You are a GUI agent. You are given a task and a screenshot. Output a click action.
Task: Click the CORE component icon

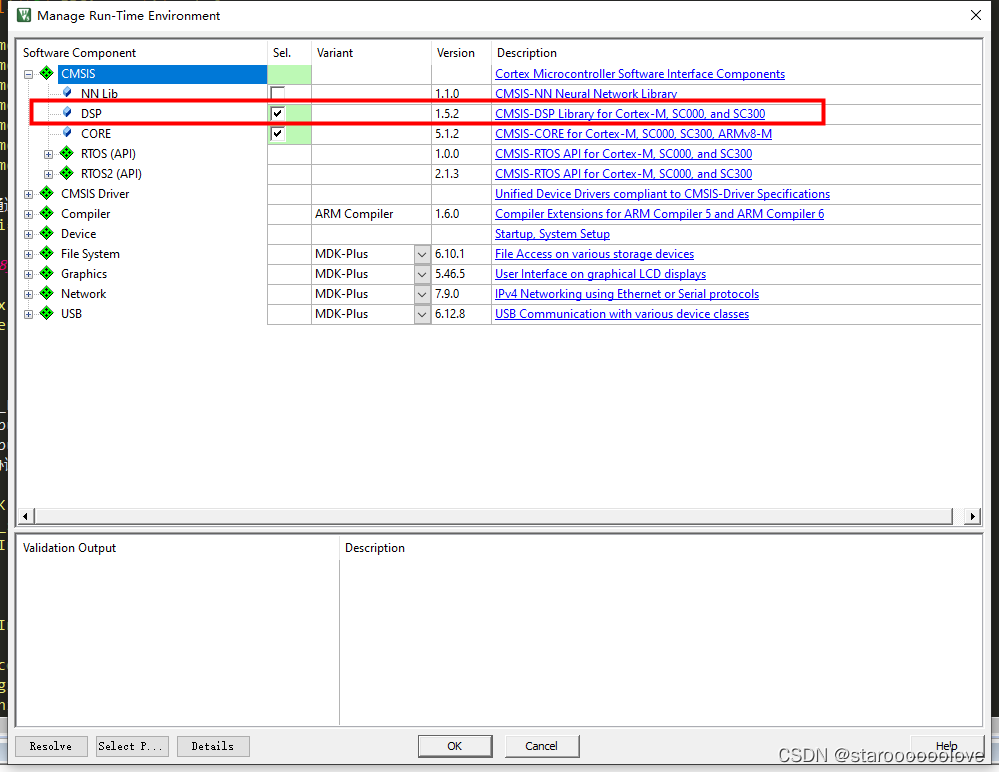tap(68, 133)
